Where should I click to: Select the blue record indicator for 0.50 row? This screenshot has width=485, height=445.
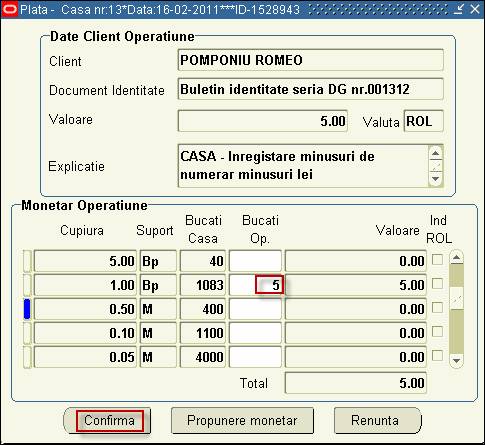27,309
